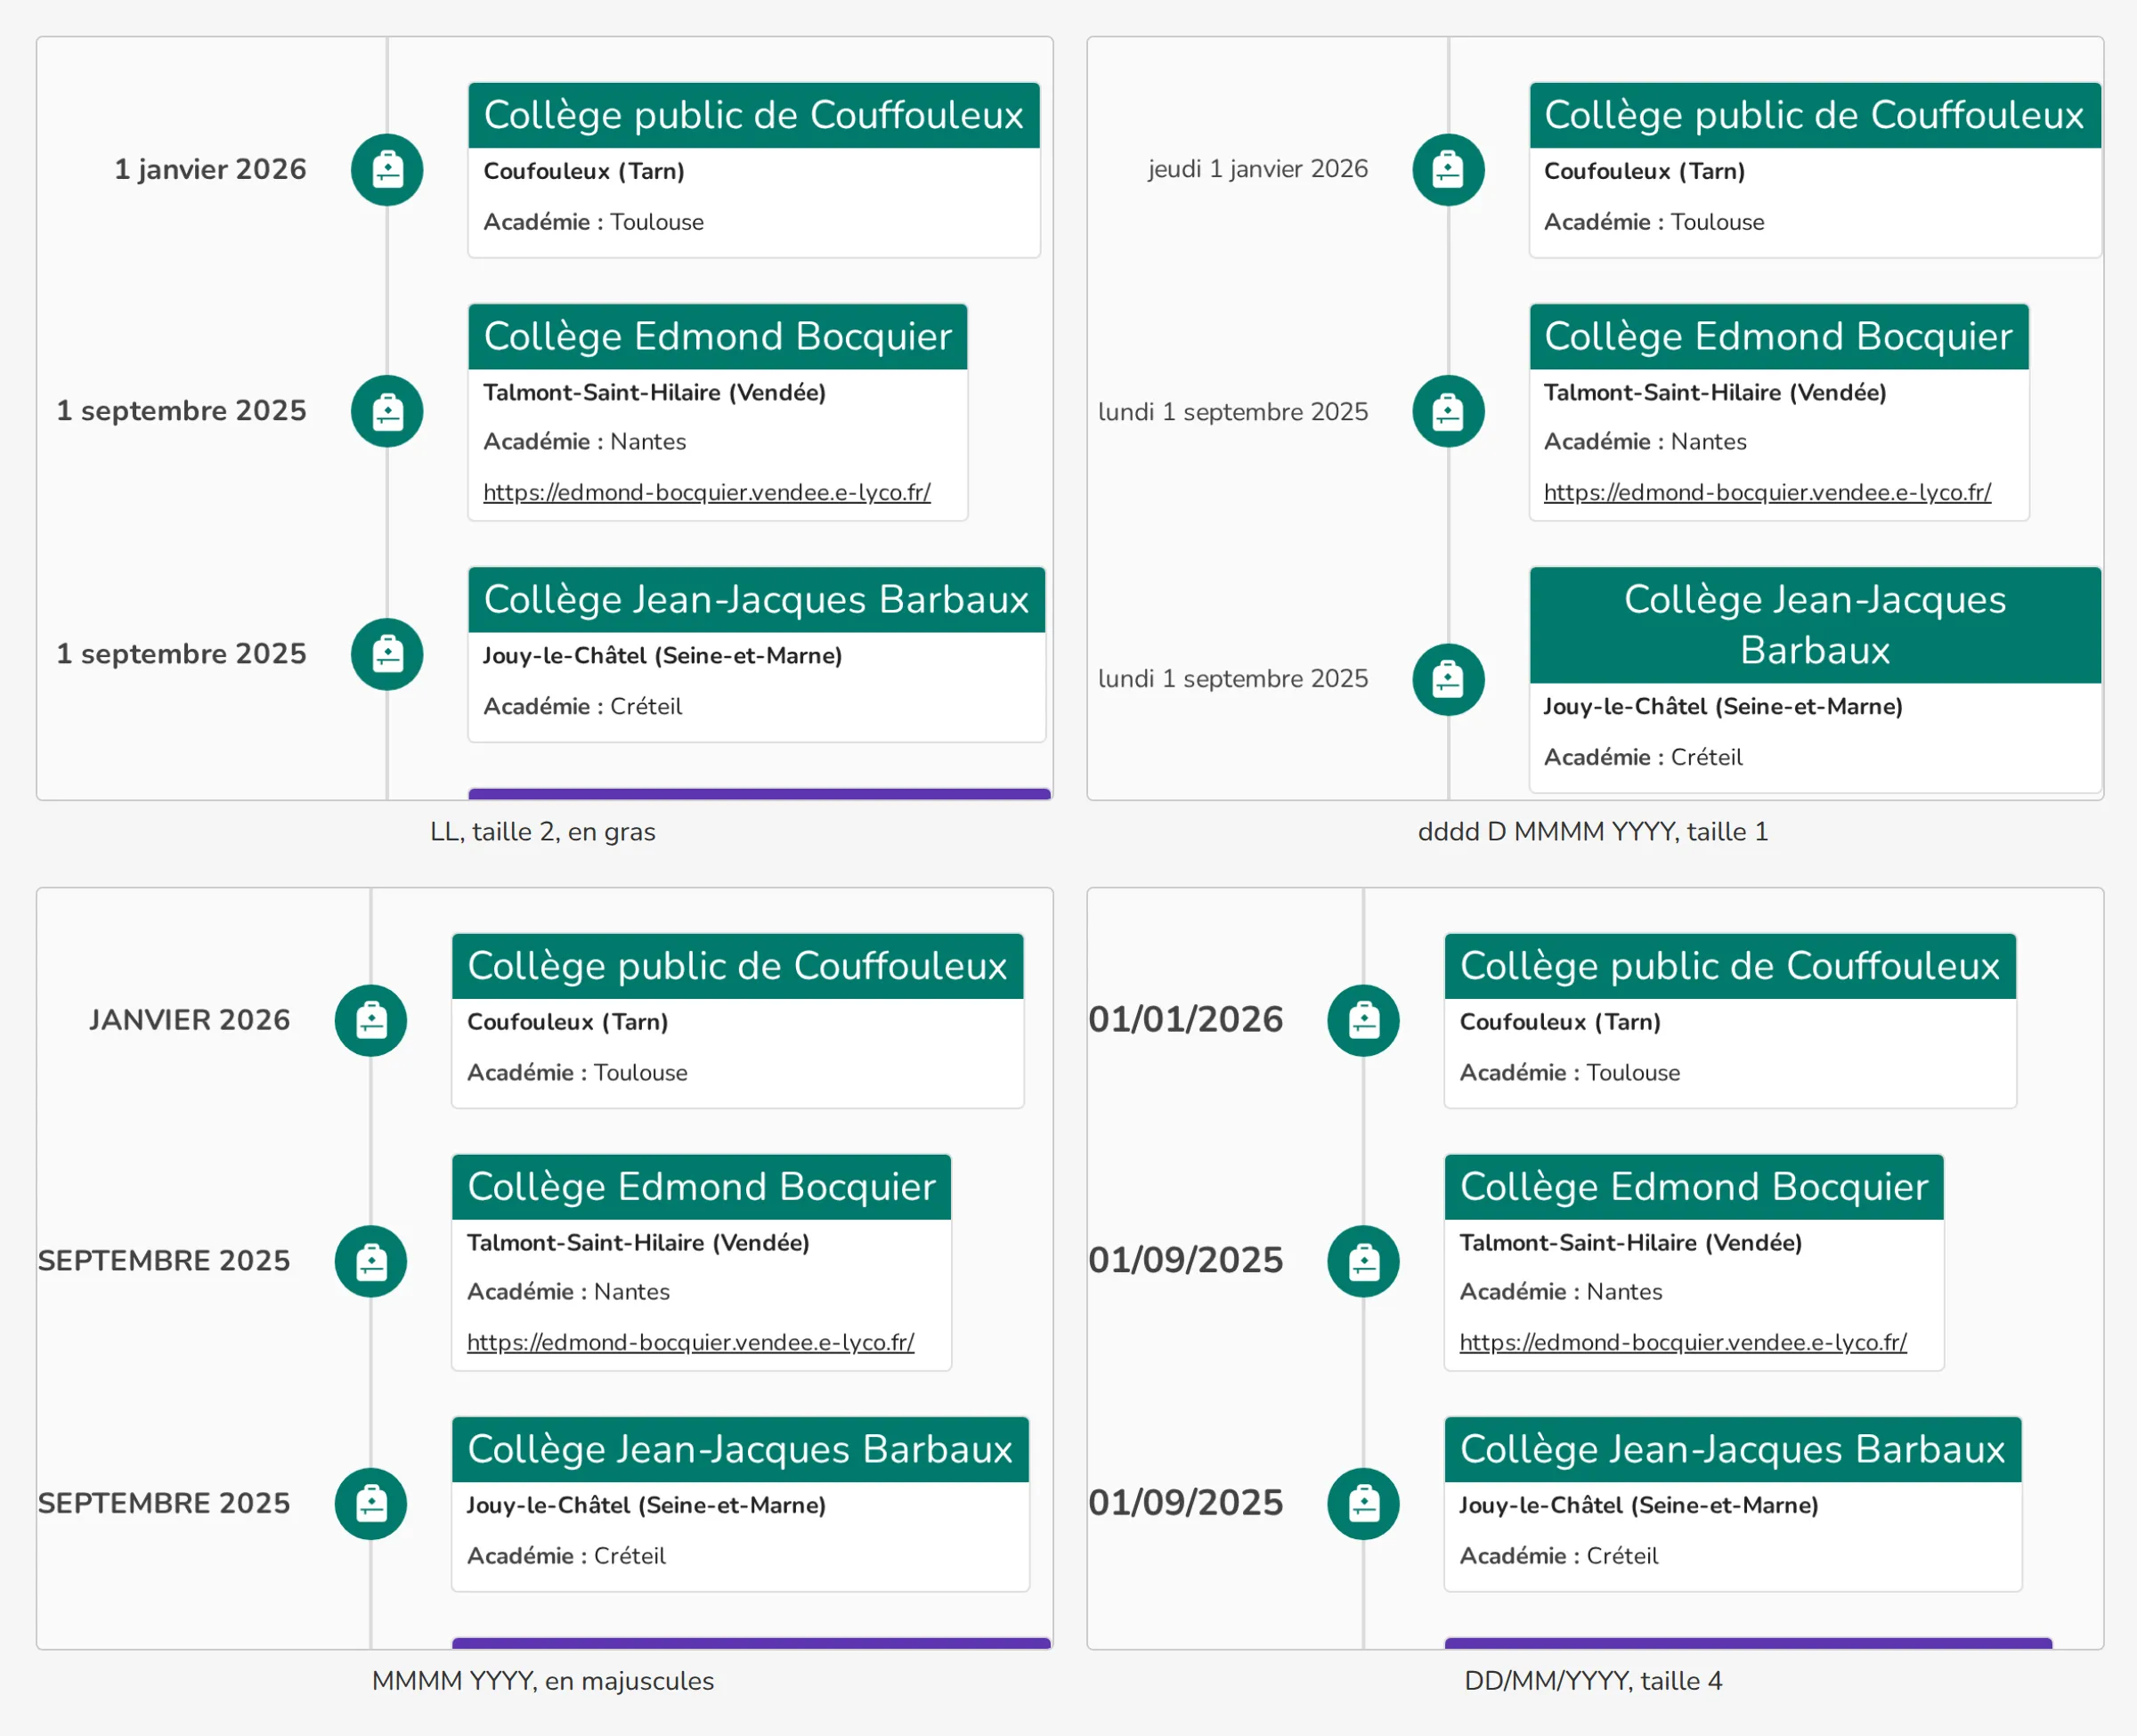This screenshot has height=1736, width=2137.
Task: Click backpack icon beside bold '1 janvier 2026'
Action: (387, 170)
